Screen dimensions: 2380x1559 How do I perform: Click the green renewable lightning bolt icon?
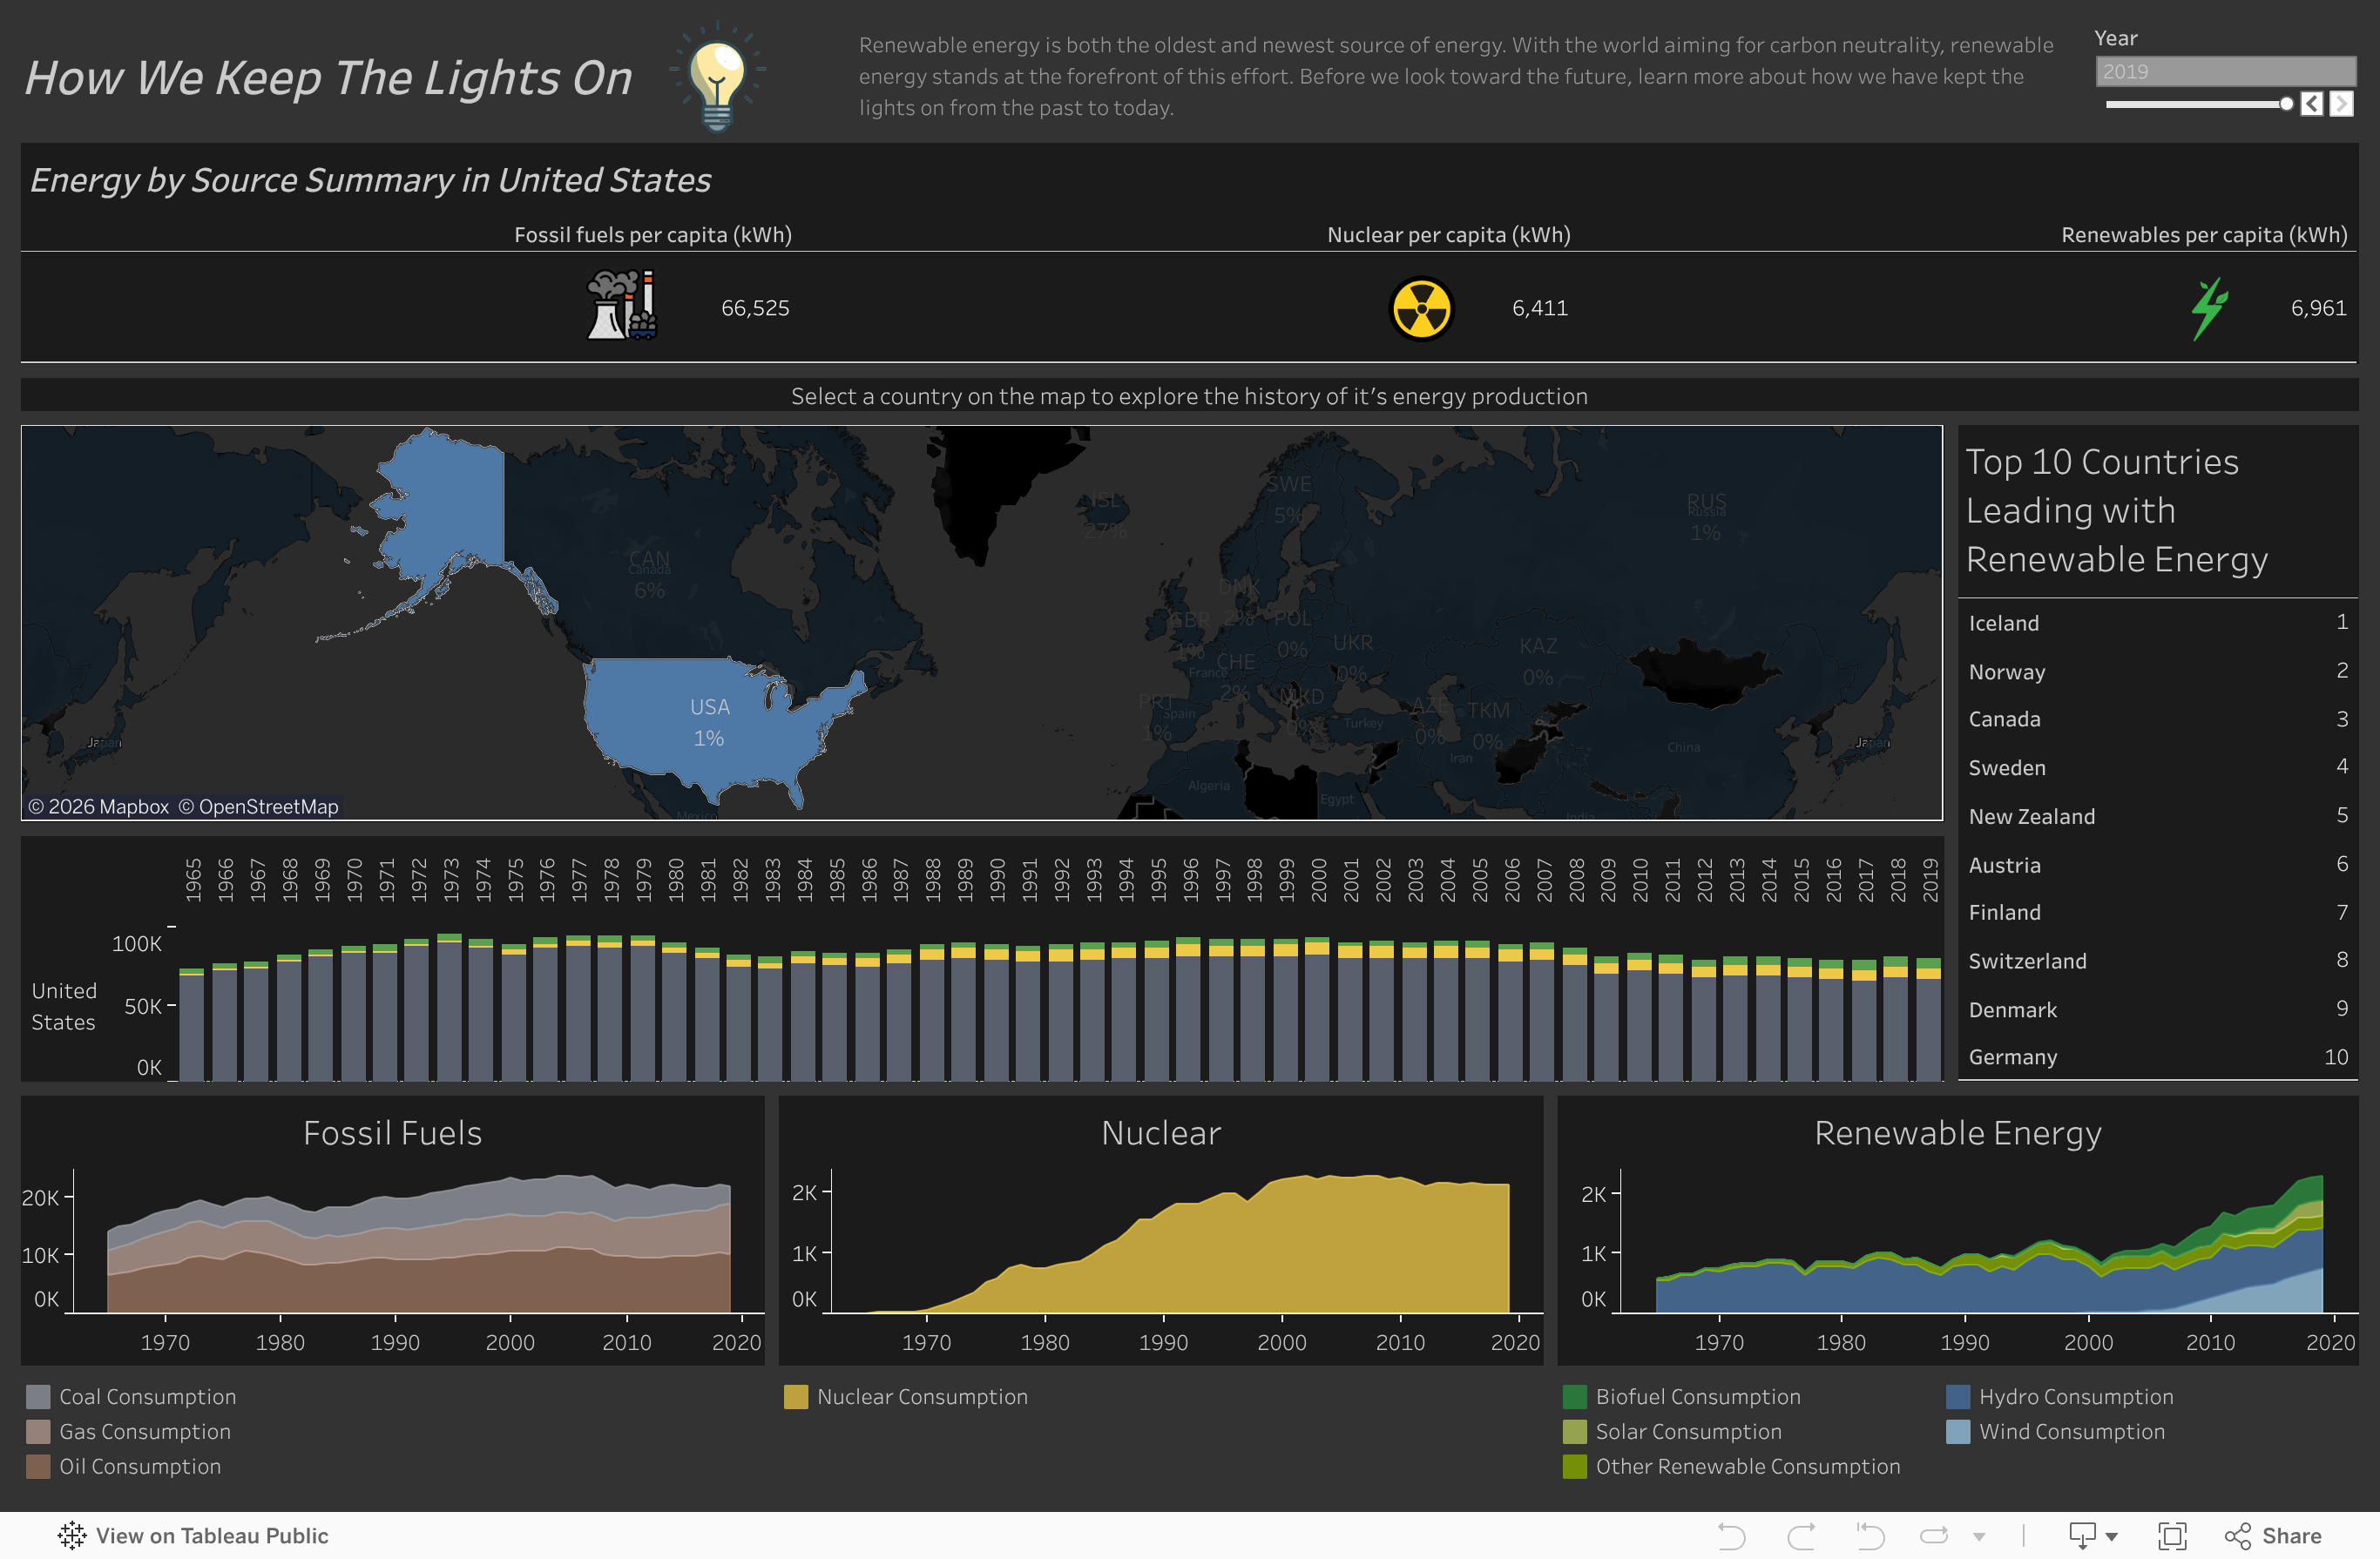pyautogui.click(x=2208, y=307)
